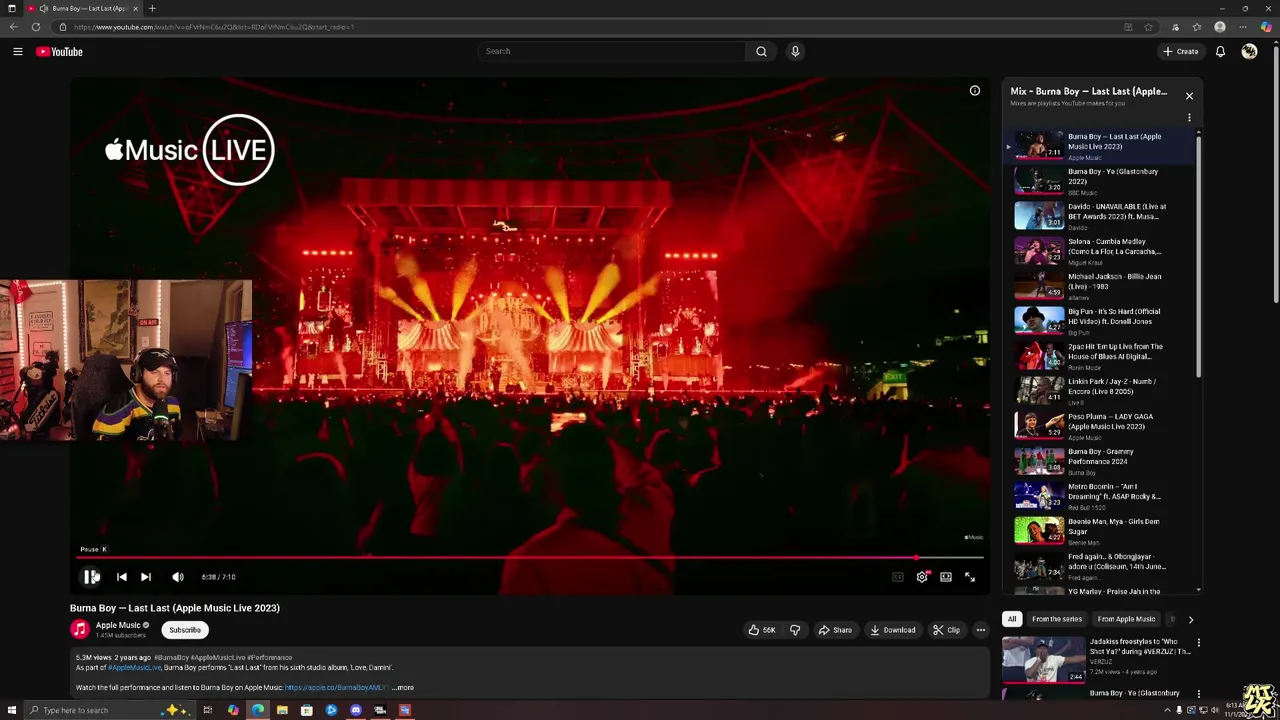Dislike the video
Viewport: 1280px width, 720px height.
[795, 630]
